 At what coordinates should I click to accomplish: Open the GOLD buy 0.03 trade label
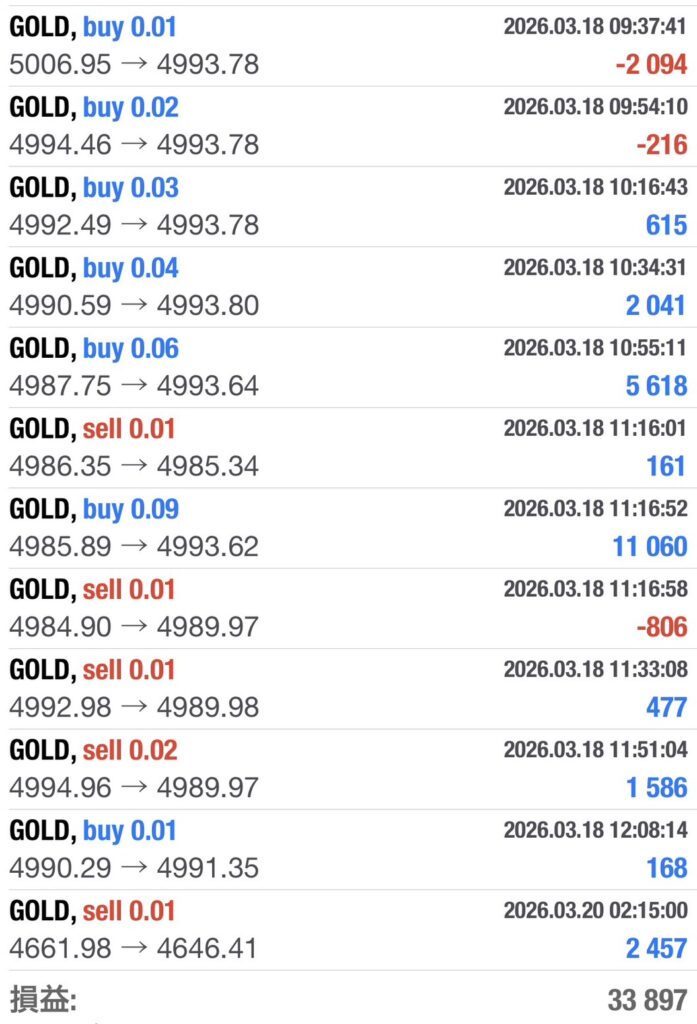(94, 188)
